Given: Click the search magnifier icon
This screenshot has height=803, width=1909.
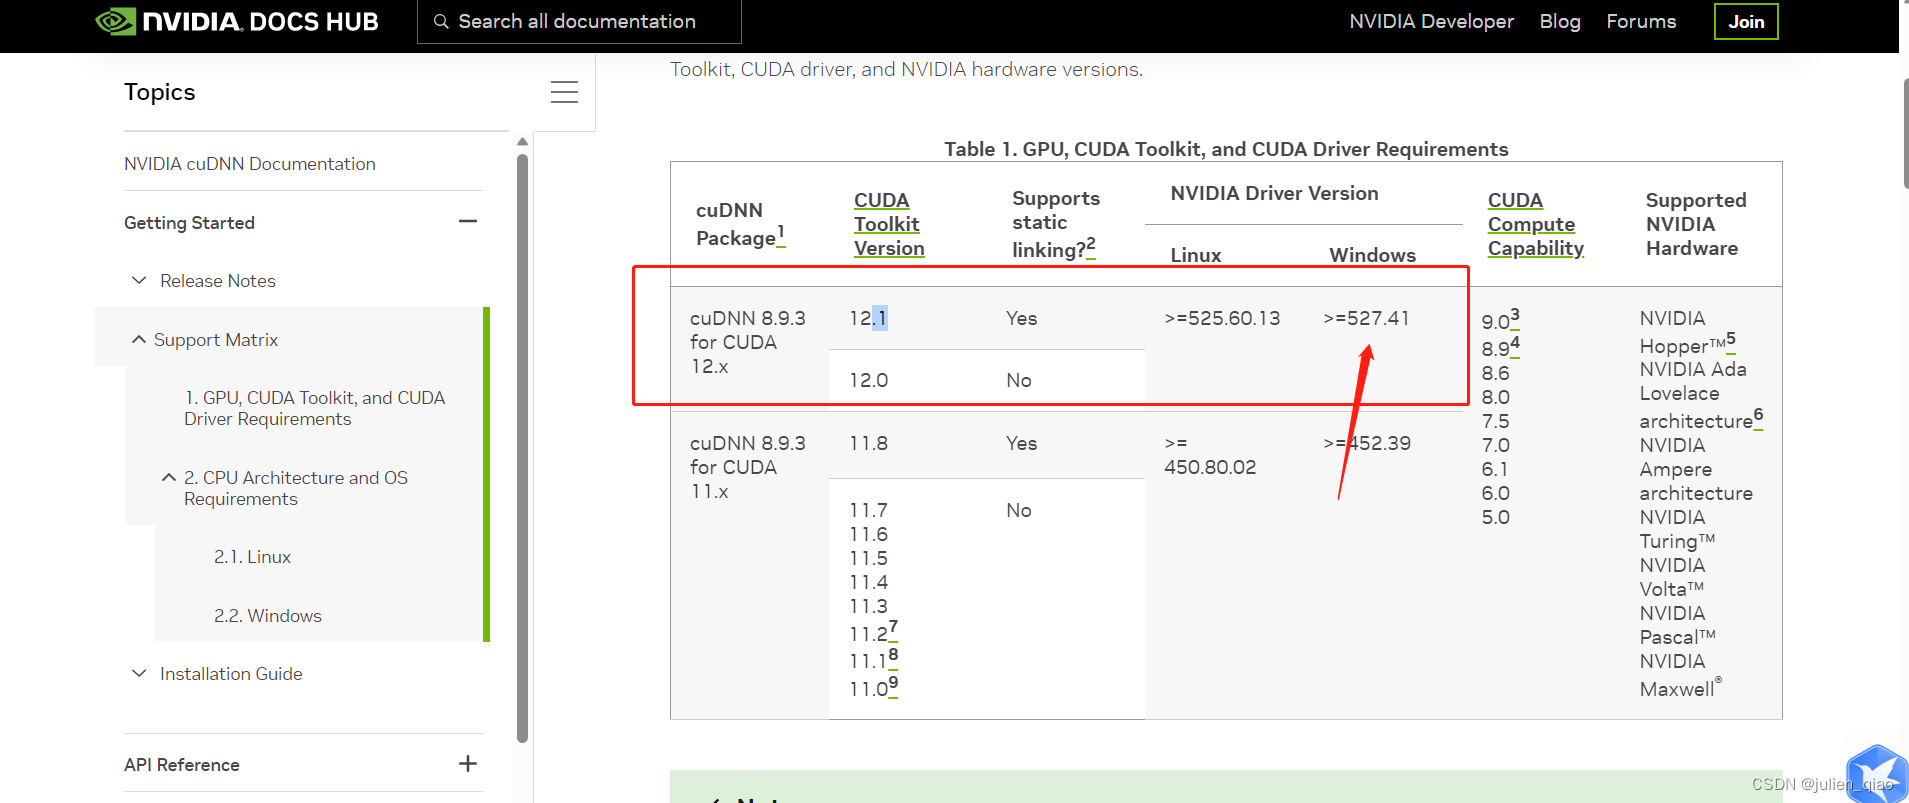Looking at the screenshot, I should click(x=441, y=21).
